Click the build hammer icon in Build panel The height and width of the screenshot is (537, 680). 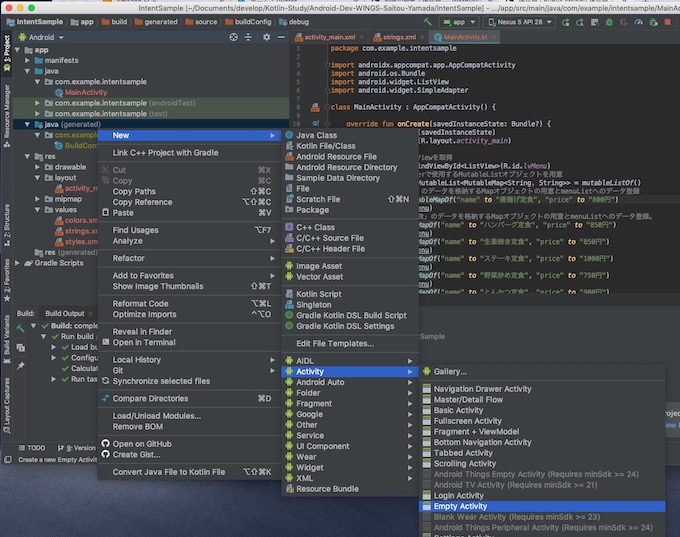[20, 328]
